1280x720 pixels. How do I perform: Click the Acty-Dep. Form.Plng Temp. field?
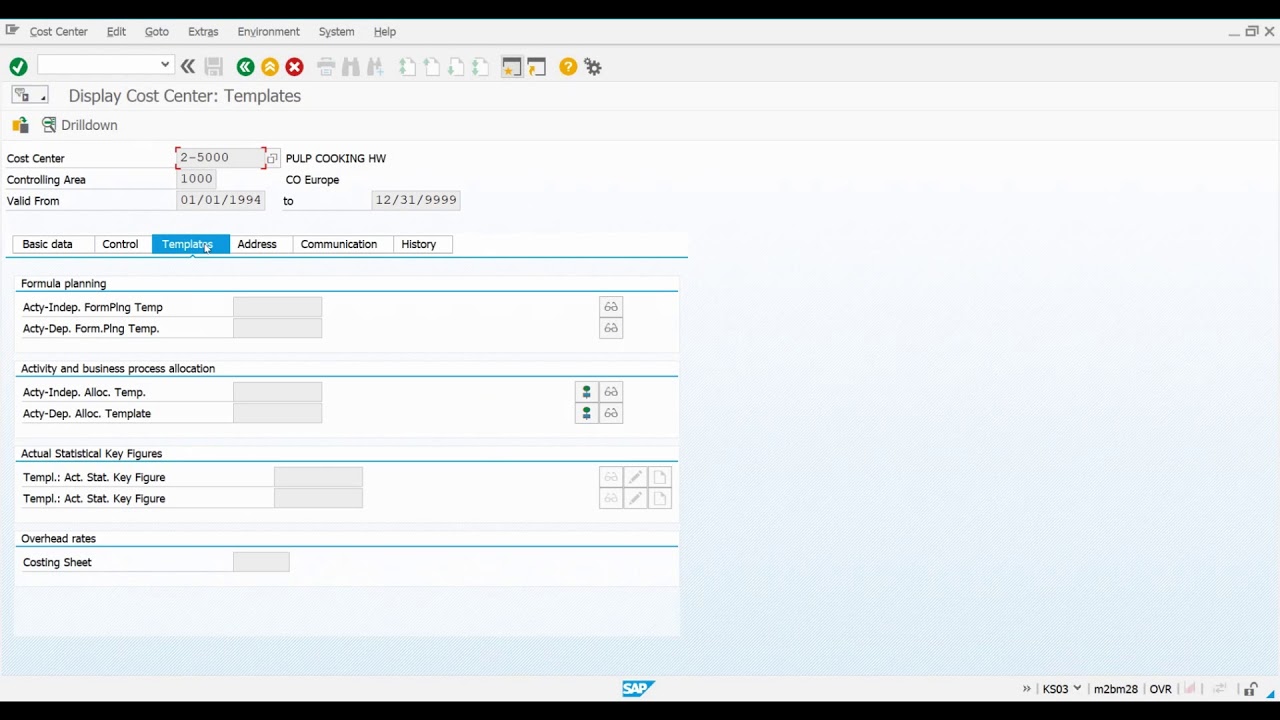277,328
